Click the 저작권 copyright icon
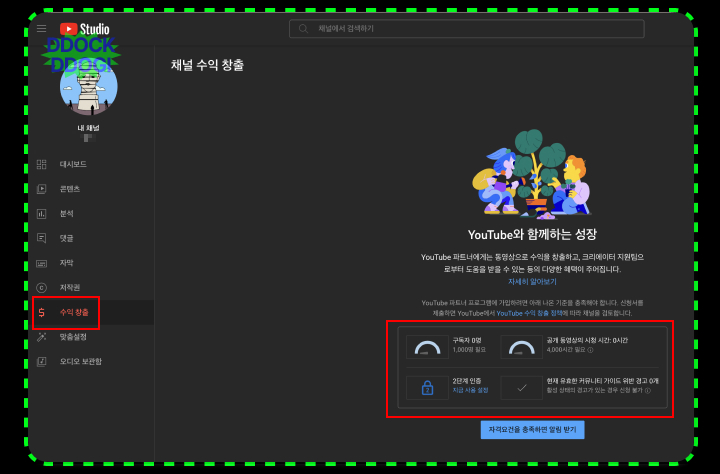Image resolution: width=720 pixels, height=474 pixels. [41, 288]
